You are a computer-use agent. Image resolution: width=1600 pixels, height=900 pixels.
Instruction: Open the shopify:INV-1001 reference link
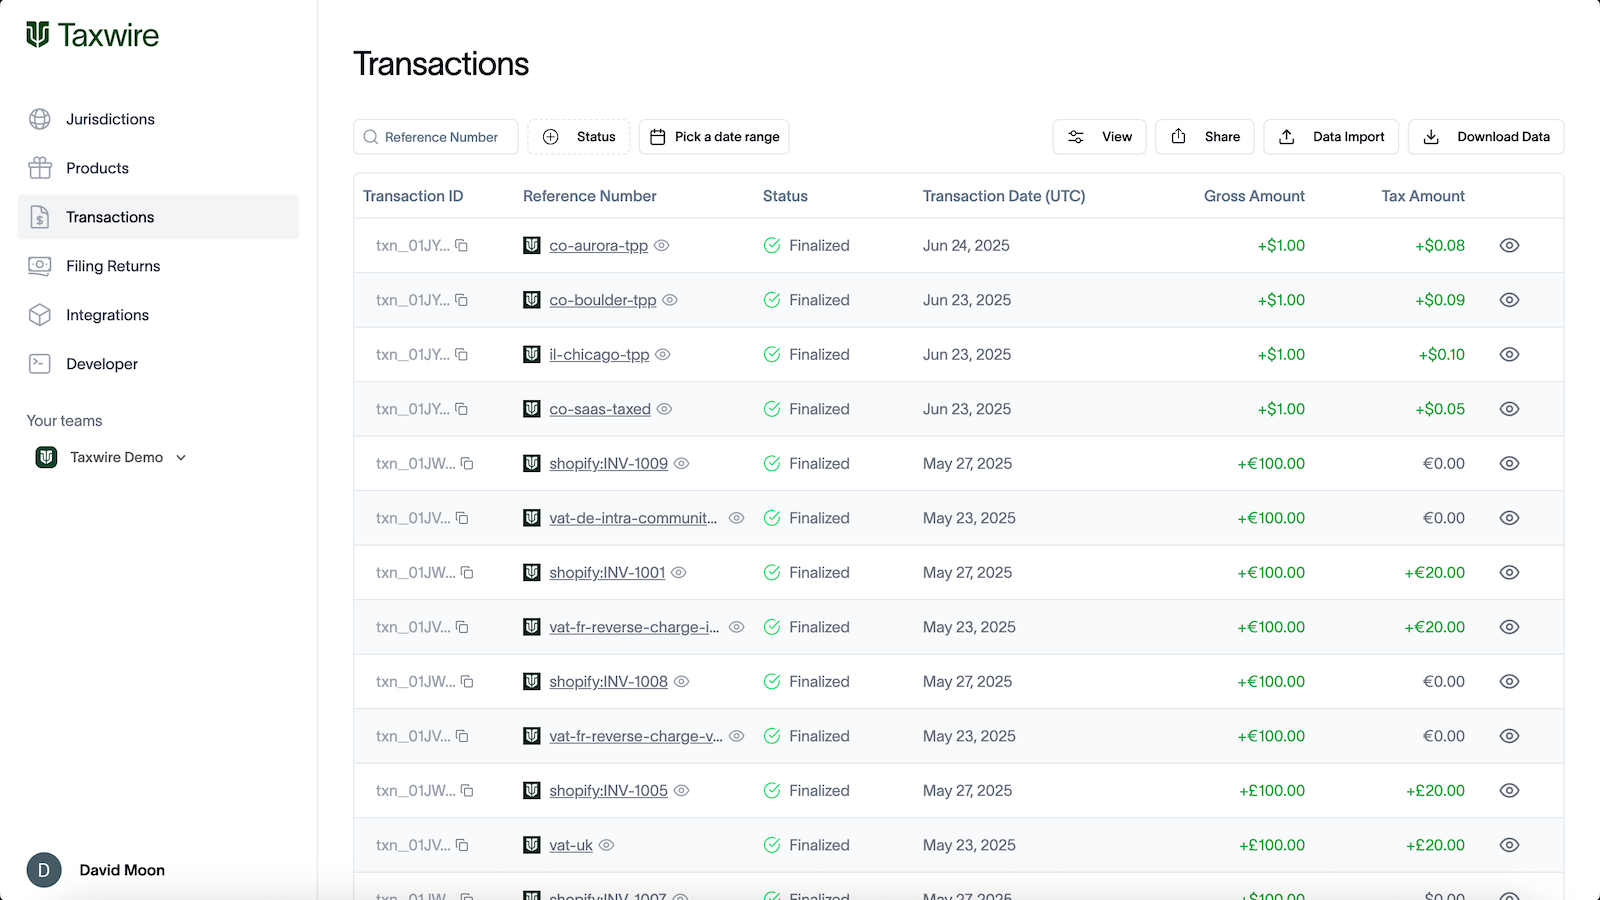[607, 572]
